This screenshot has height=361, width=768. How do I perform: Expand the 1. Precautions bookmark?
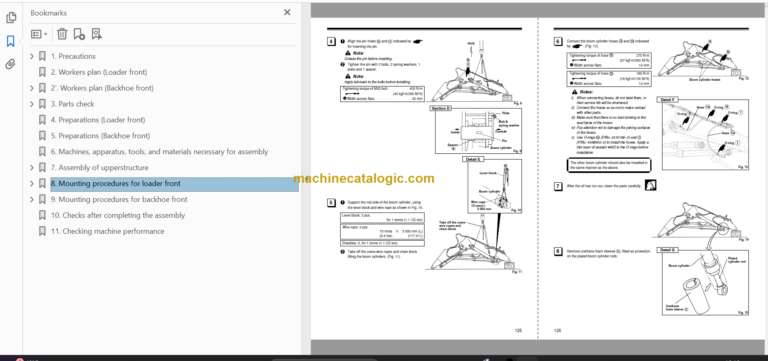pos(32,56)
